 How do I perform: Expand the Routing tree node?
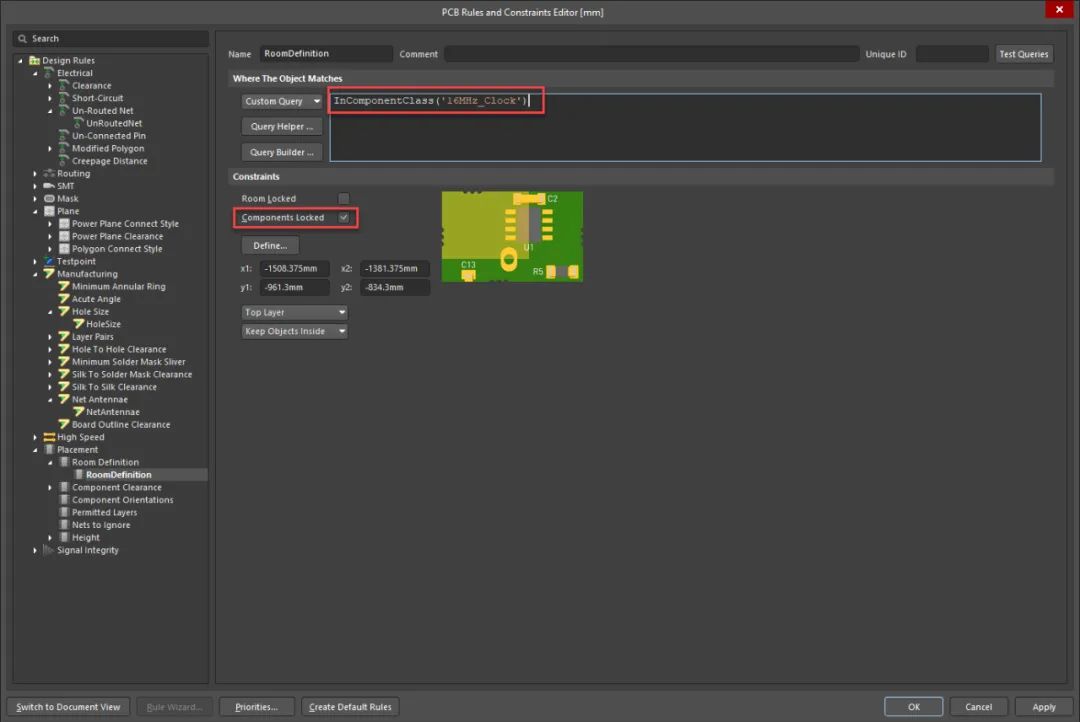(x=35, y=174)
